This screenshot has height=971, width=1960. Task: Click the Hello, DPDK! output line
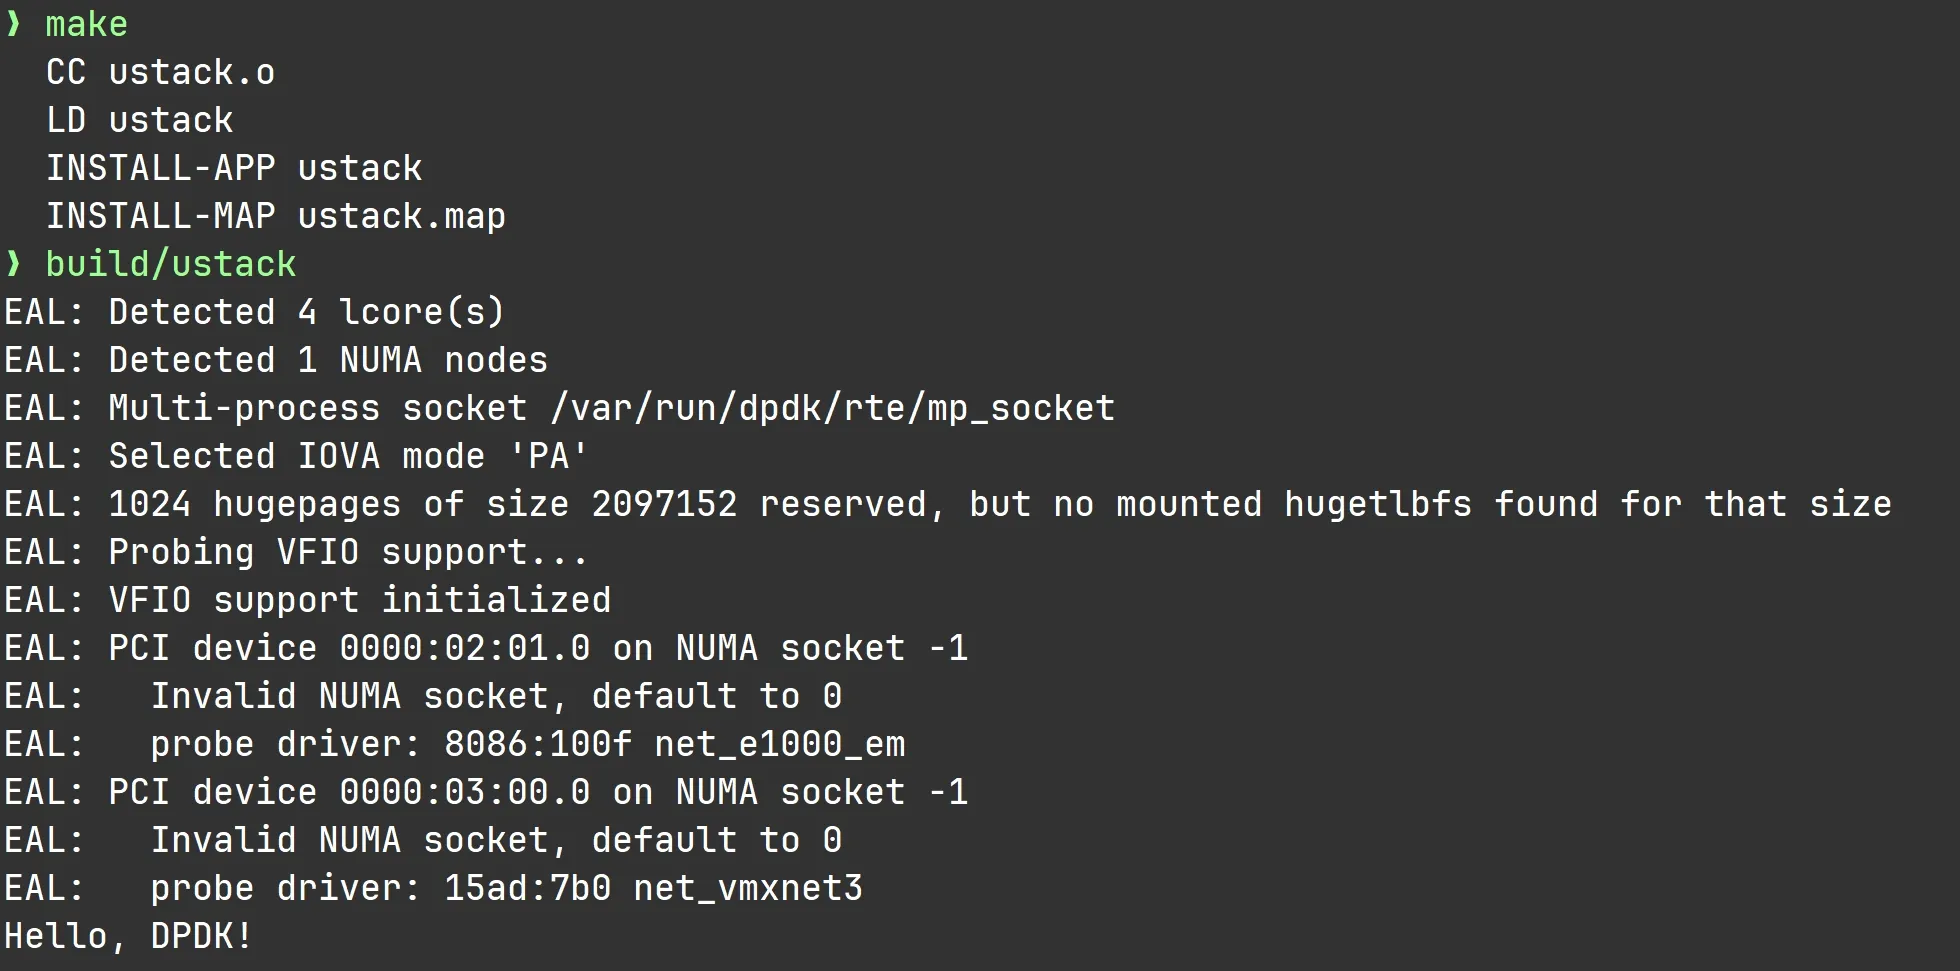(x=128, y=936)
